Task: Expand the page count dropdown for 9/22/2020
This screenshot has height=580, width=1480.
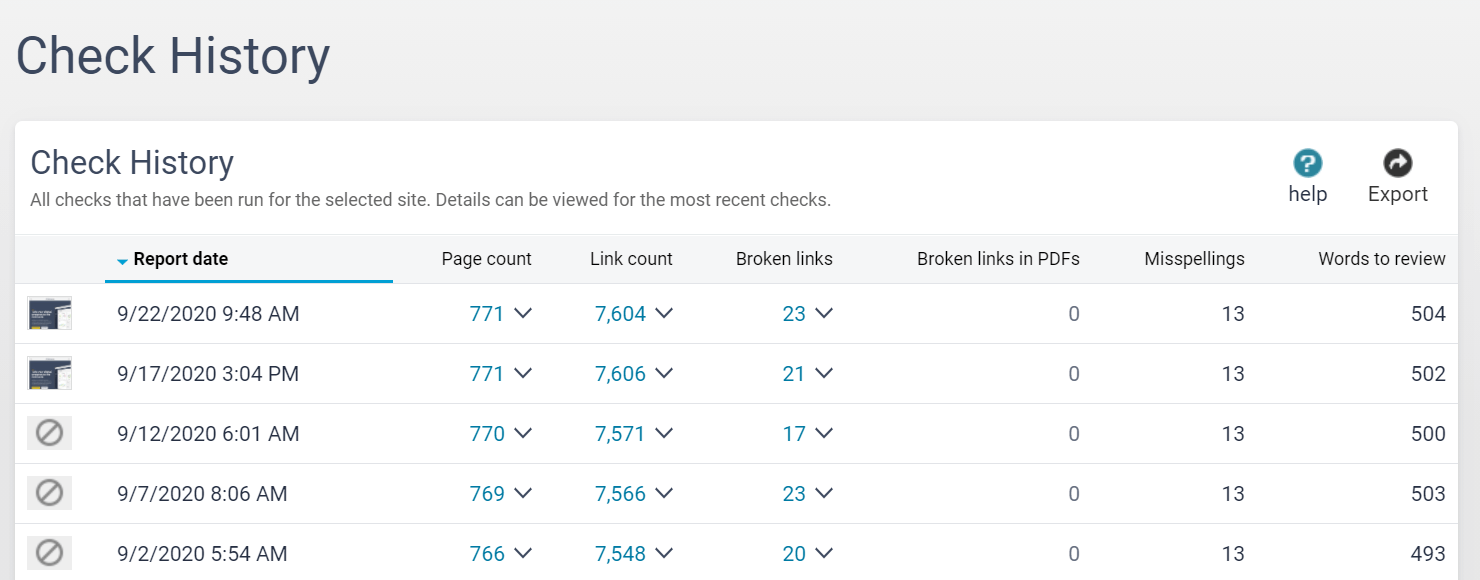Action: pyautogui.click(x=522, y=314)
